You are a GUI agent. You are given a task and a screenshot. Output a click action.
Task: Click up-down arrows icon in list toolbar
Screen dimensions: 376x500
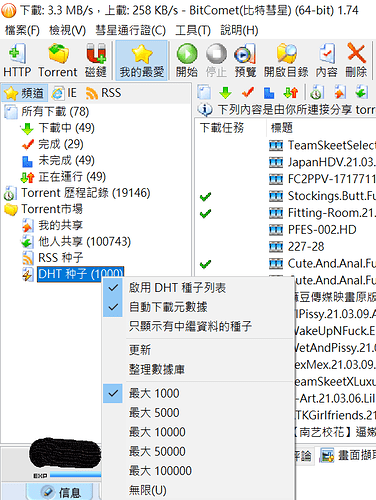pos(290,92)
